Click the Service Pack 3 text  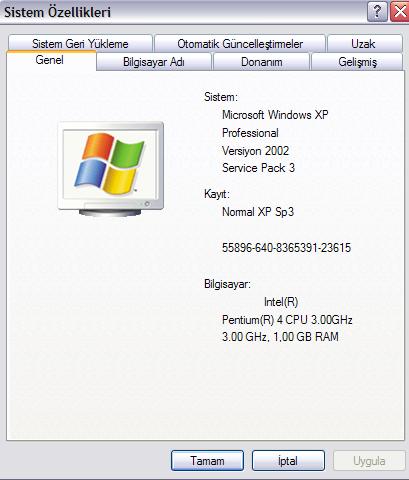point(258,168)
